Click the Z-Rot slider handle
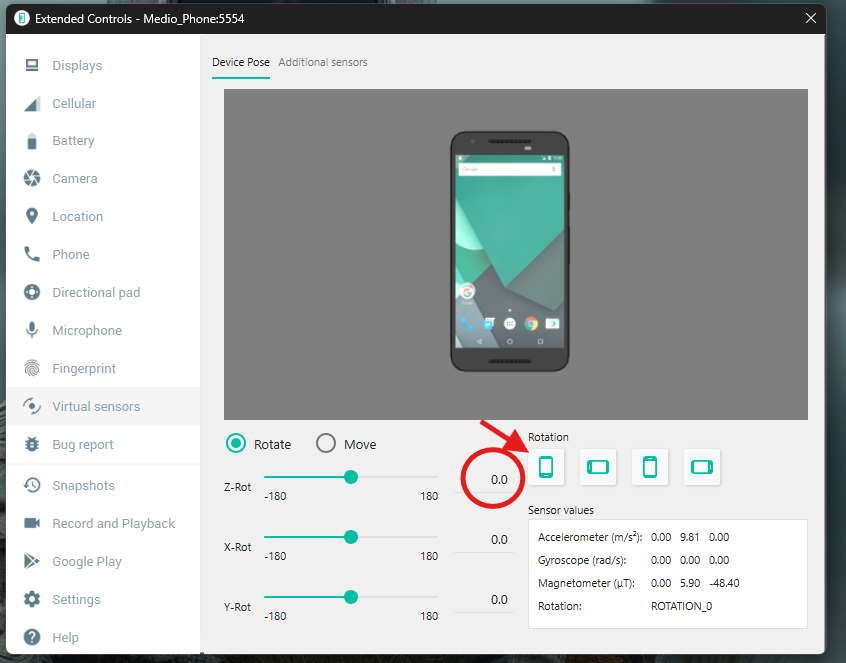The width and height of the screenshot is (846, 663). coord(351,477)
